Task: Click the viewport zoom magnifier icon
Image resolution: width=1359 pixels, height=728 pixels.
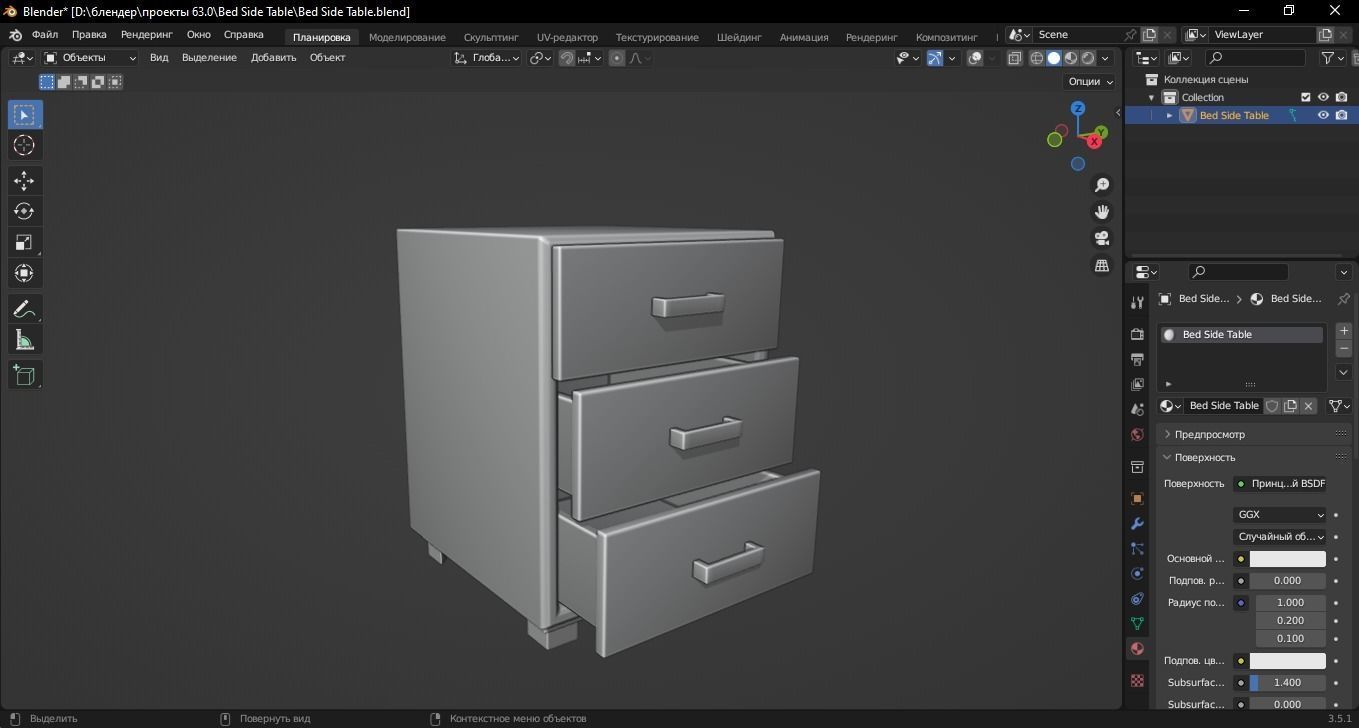Action: (x=1102, y=185)
